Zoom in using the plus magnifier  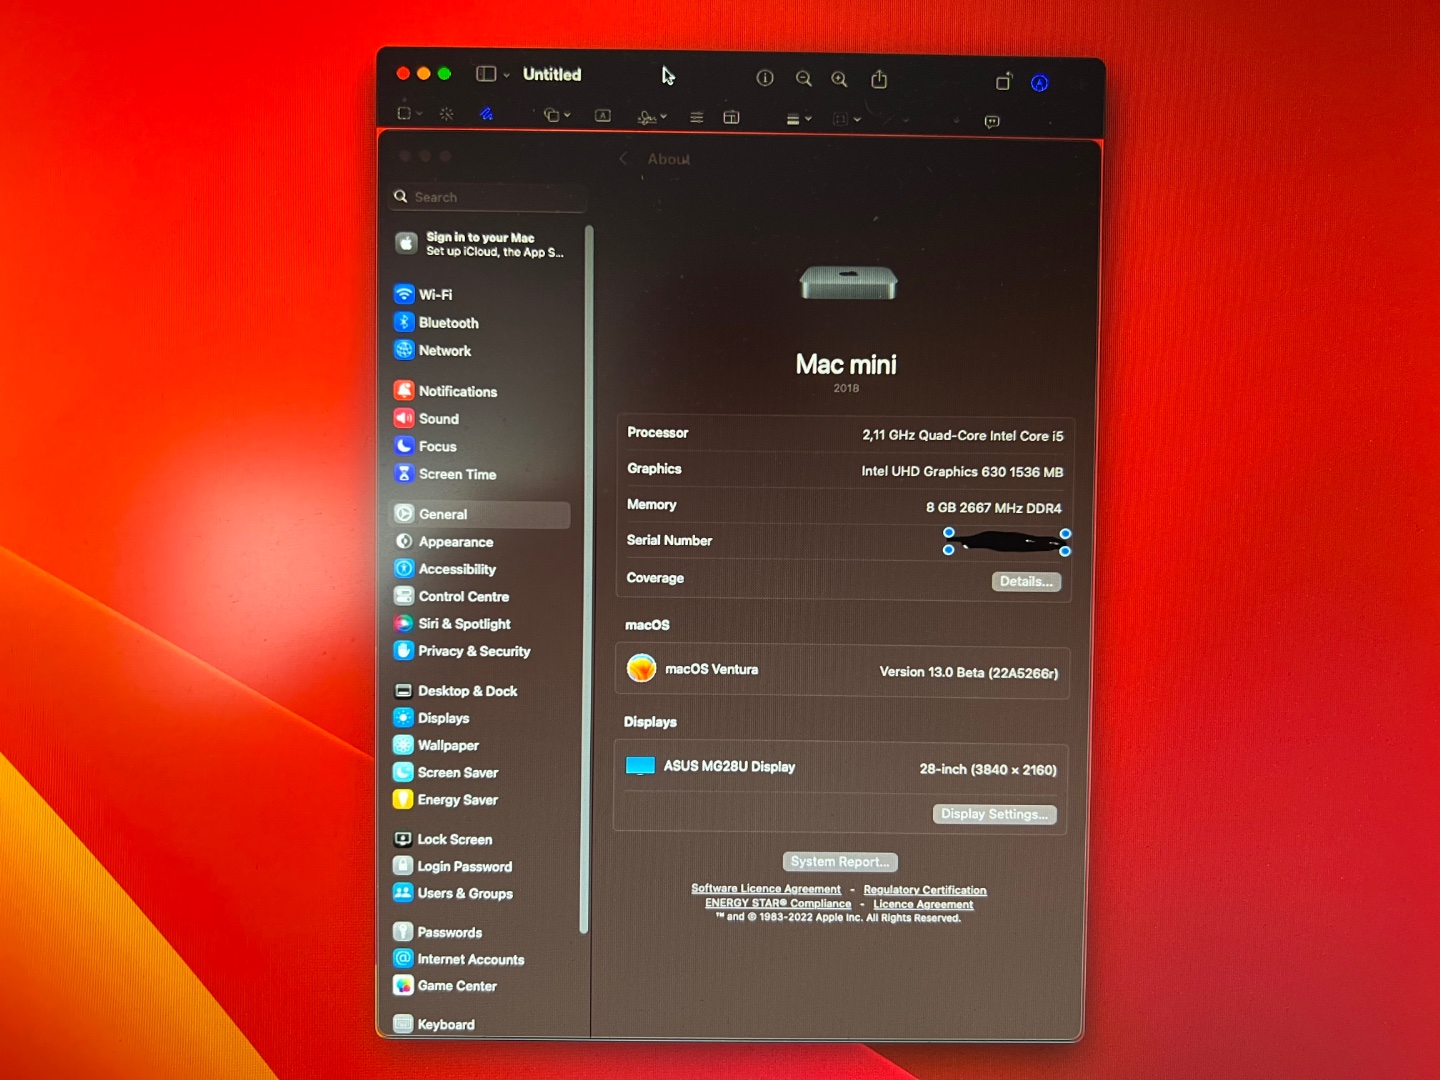(839, 79)
